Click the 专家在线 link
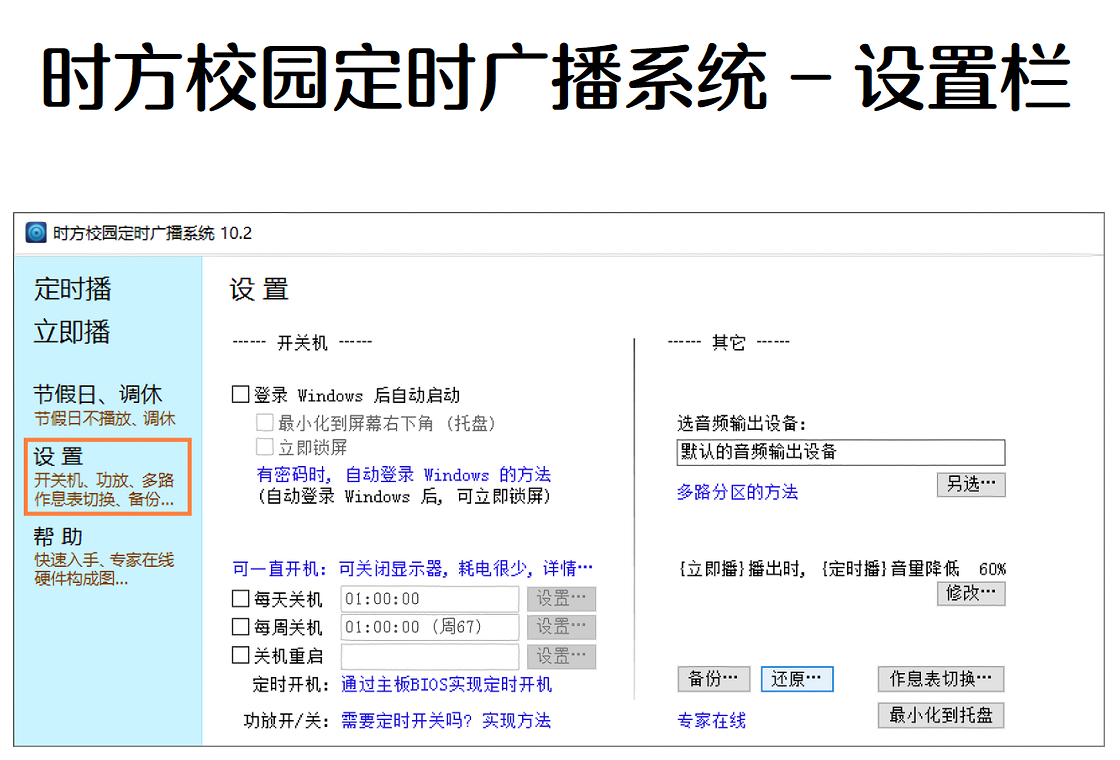The height and width of the screenshot is (760, 1120). 711,721
